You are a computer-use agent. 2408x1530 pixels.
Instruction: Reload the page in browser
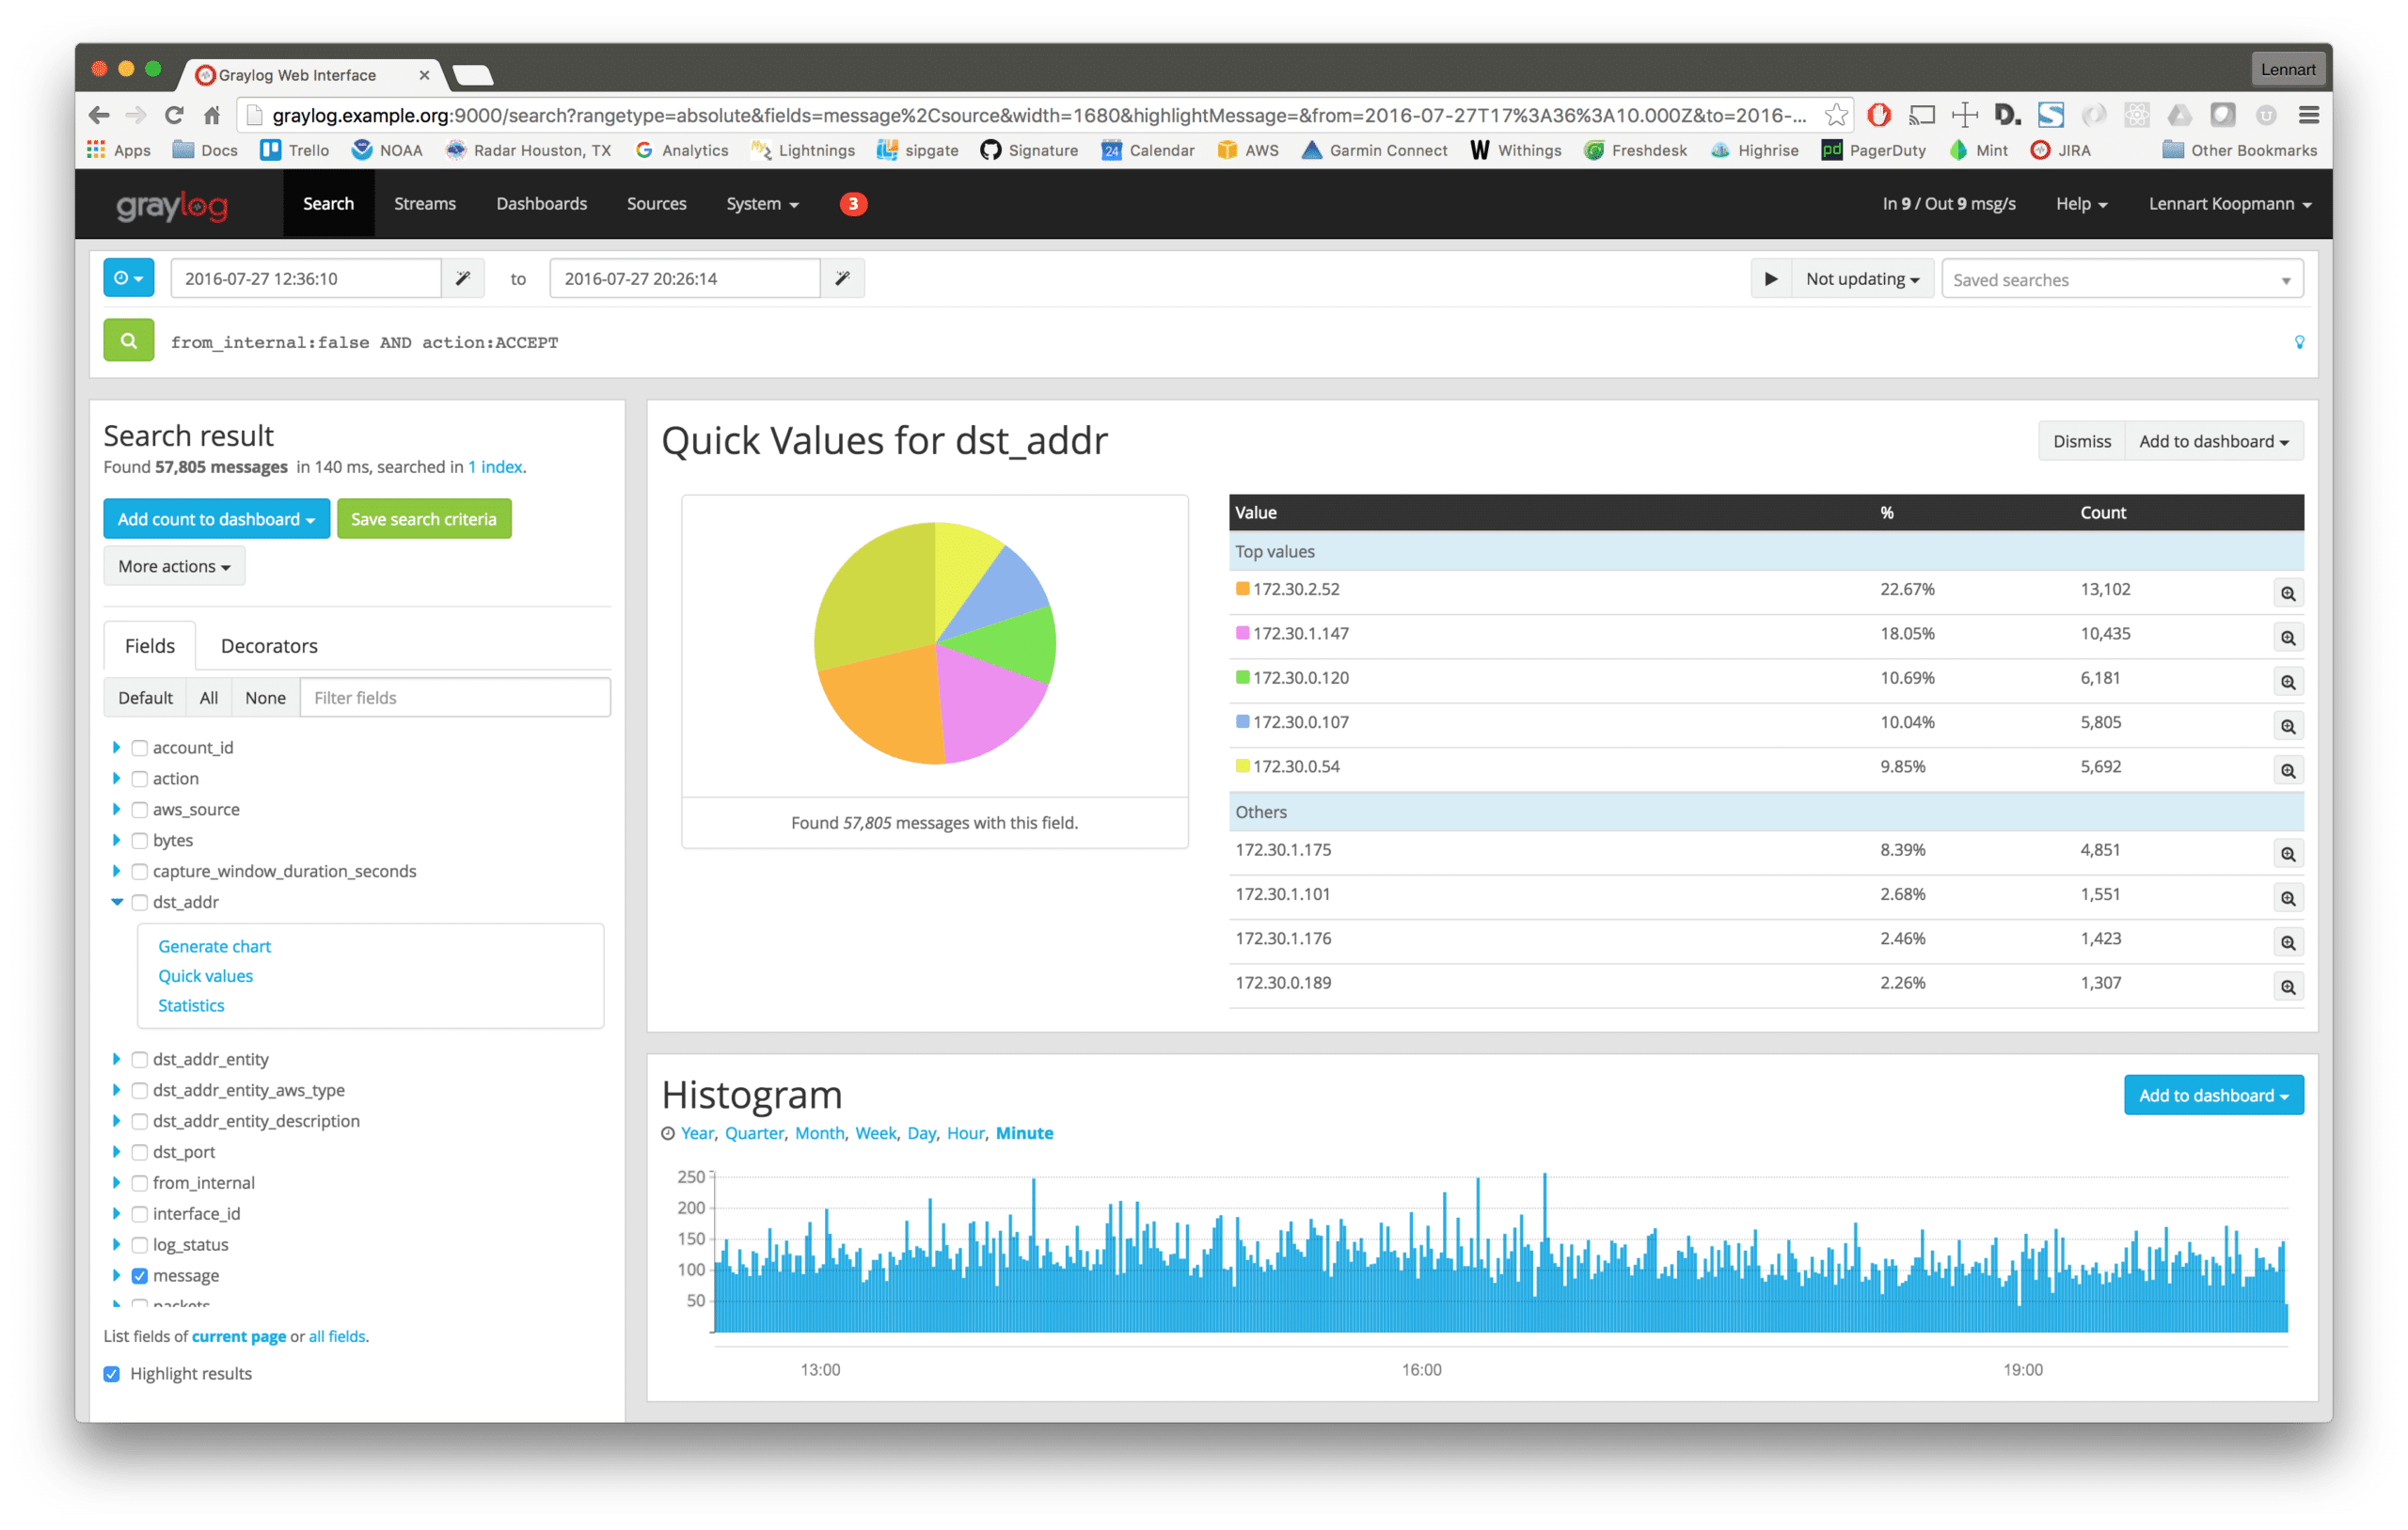point(174,115)
